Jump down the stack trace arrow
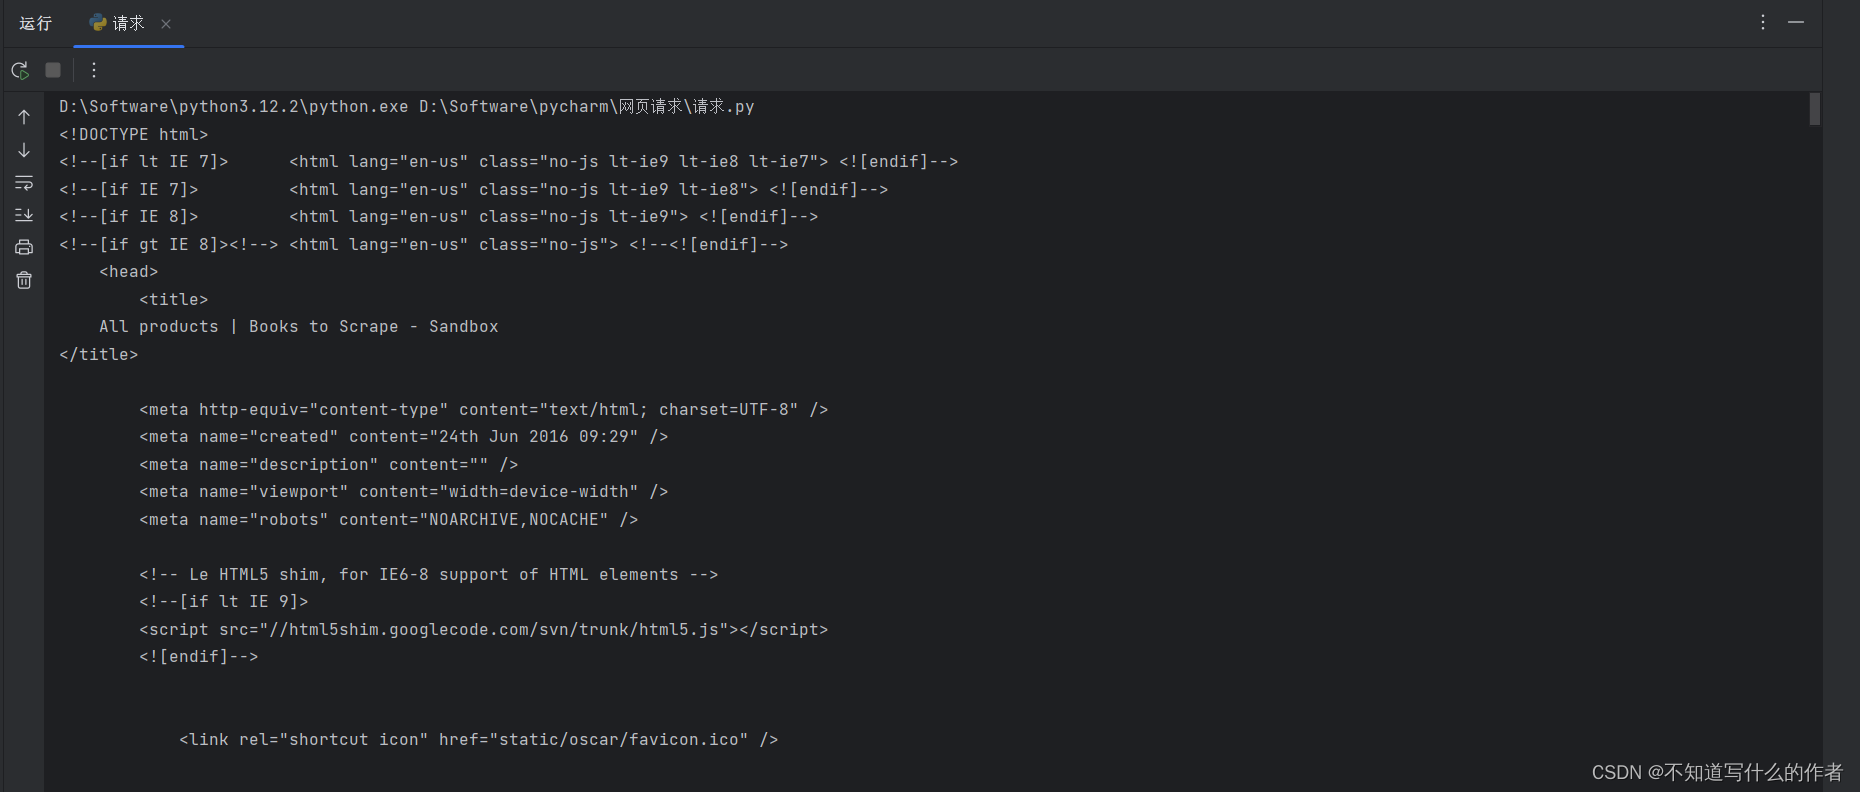This screenshot has height=792, width=1860. [x=24, y=150]
